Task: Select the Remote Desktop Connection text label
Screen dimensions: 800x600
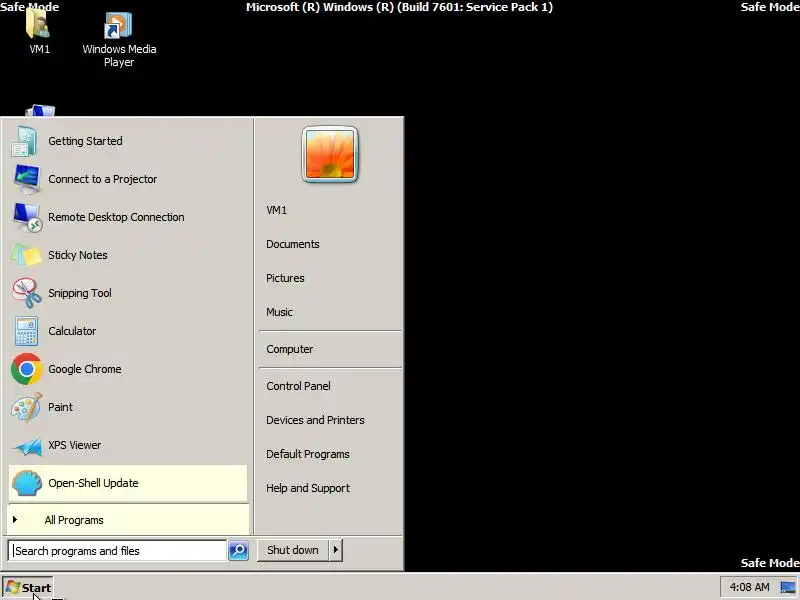Action: (x=116, y=217)
